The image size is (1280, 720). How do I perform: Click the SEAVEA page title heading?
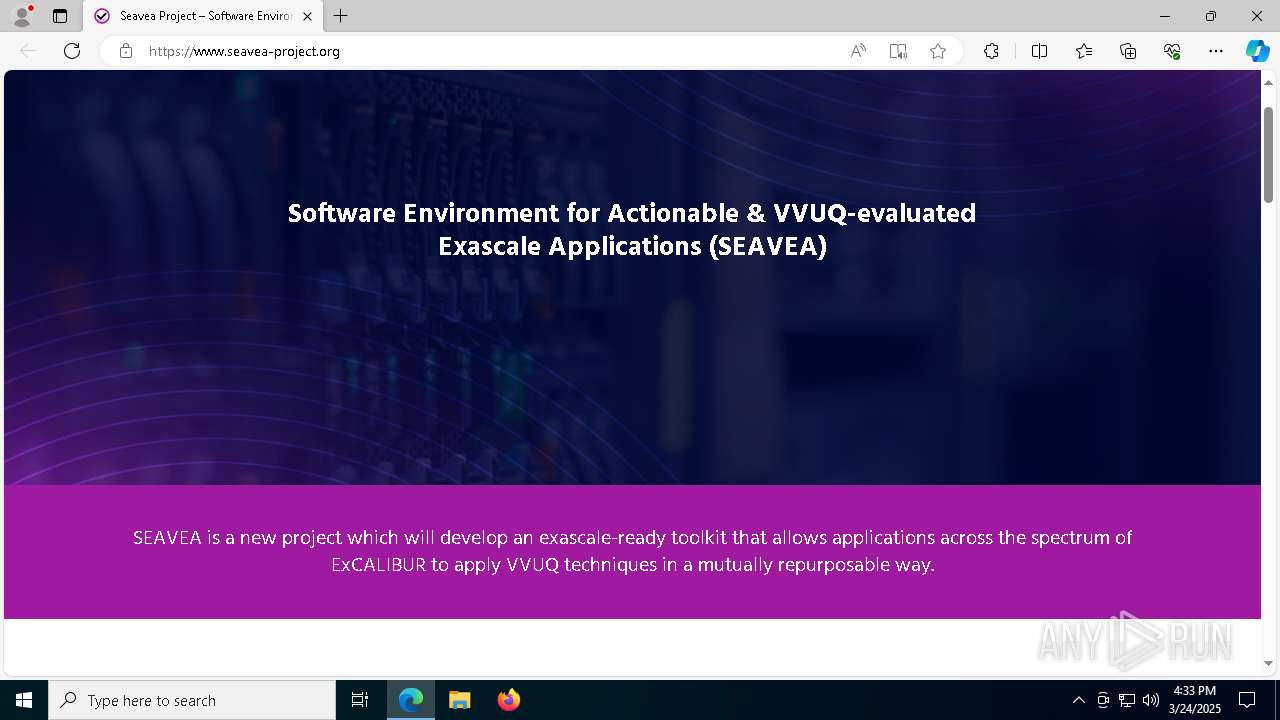click(x=632, y=229)
